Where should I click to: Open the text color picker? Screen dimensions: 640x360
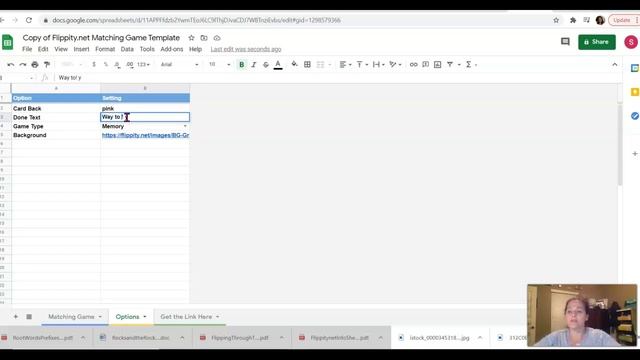(x=278, y=64)
